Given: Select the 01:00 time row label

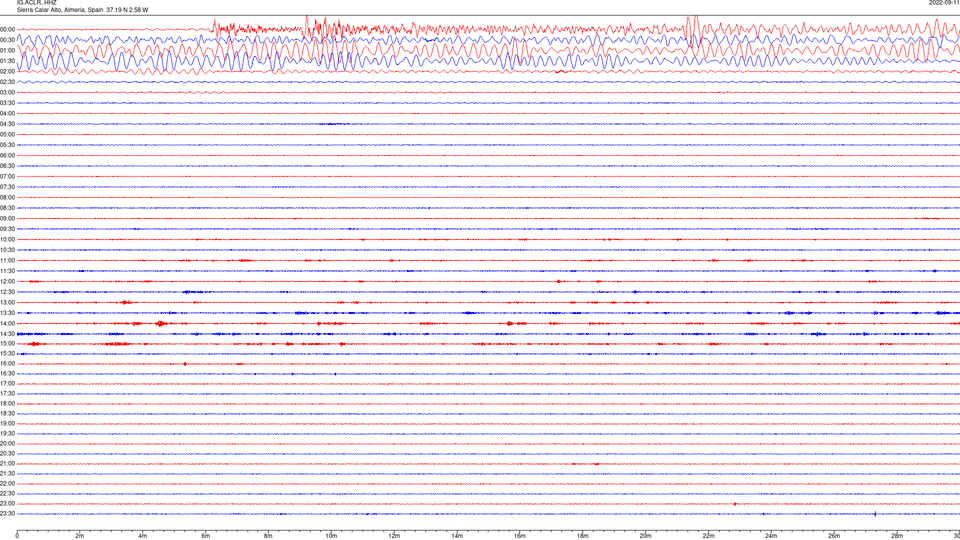Looking at the screenshot, I should 7,50.
